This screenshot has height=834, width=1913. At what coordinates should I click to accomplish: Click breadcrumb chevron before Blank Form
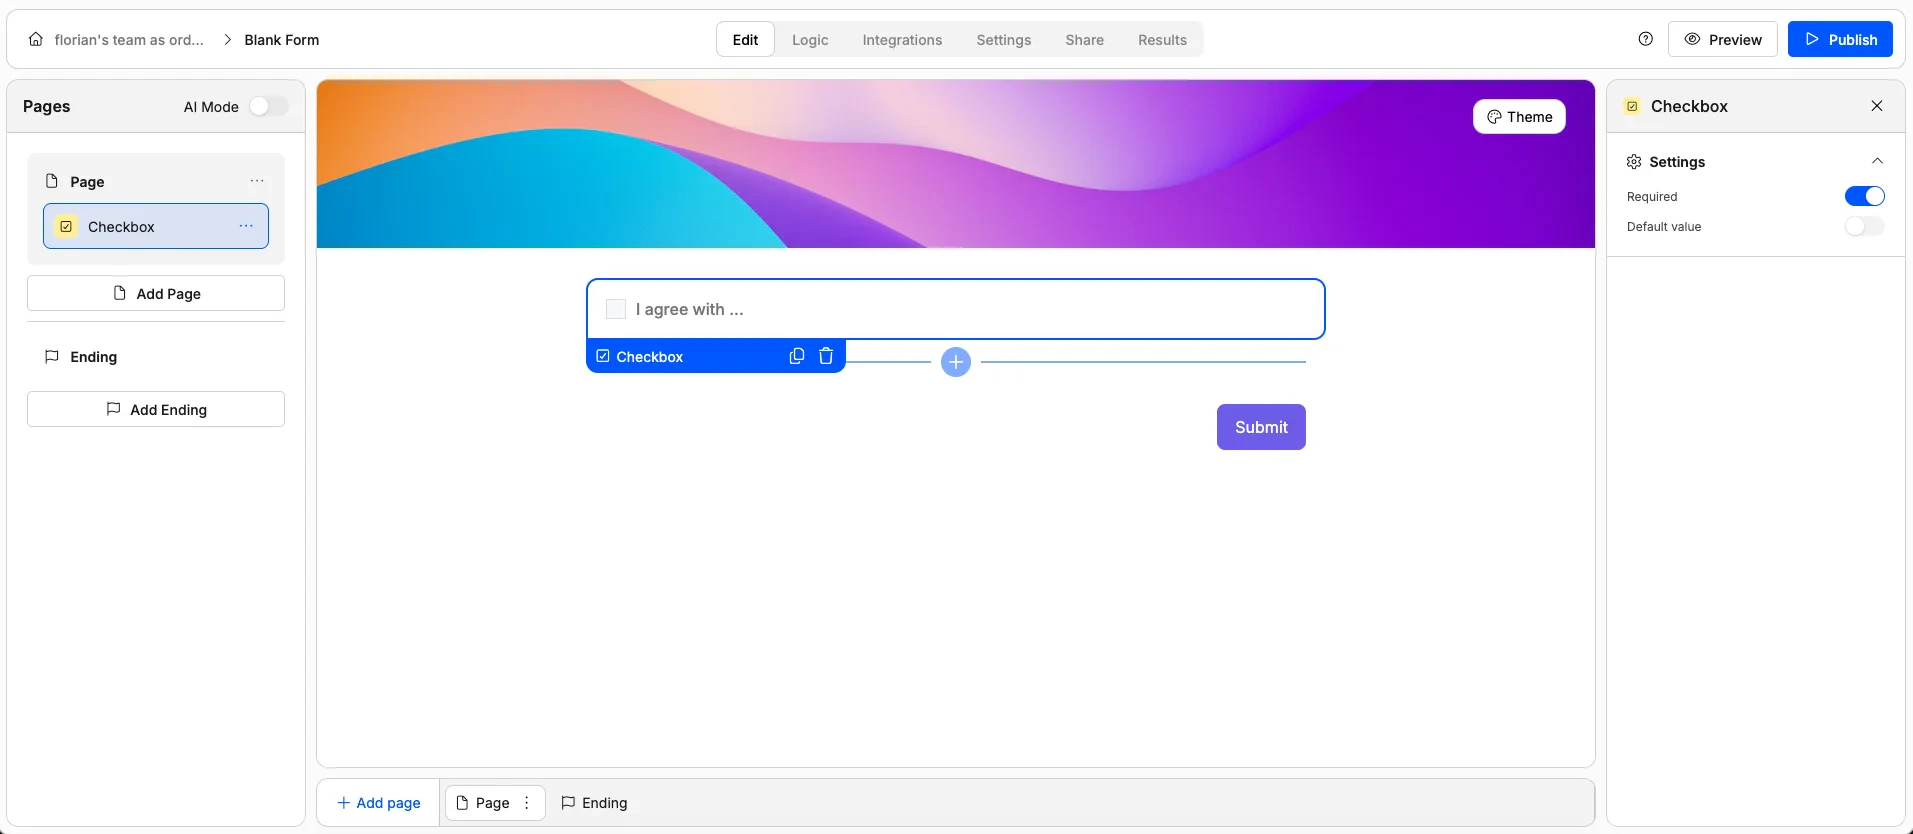[227, 40]
